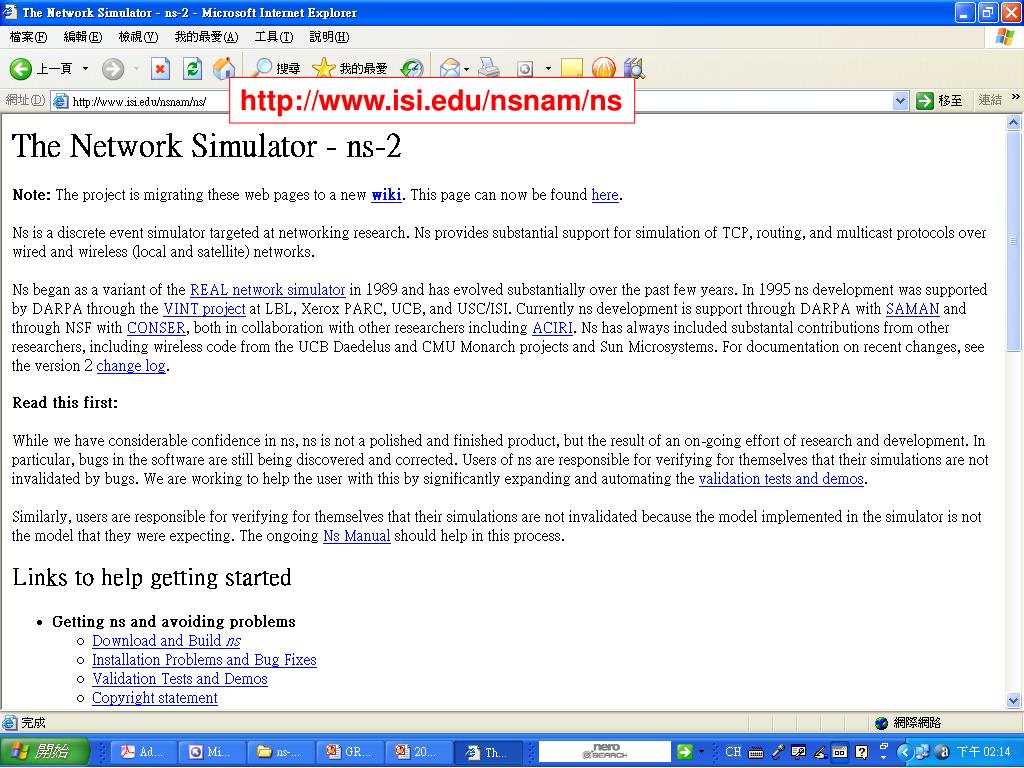The height and width of the screenshot is (768, 1024).
Task: Switch to the '20...' taskbar item
Action: tap(421, 752)
